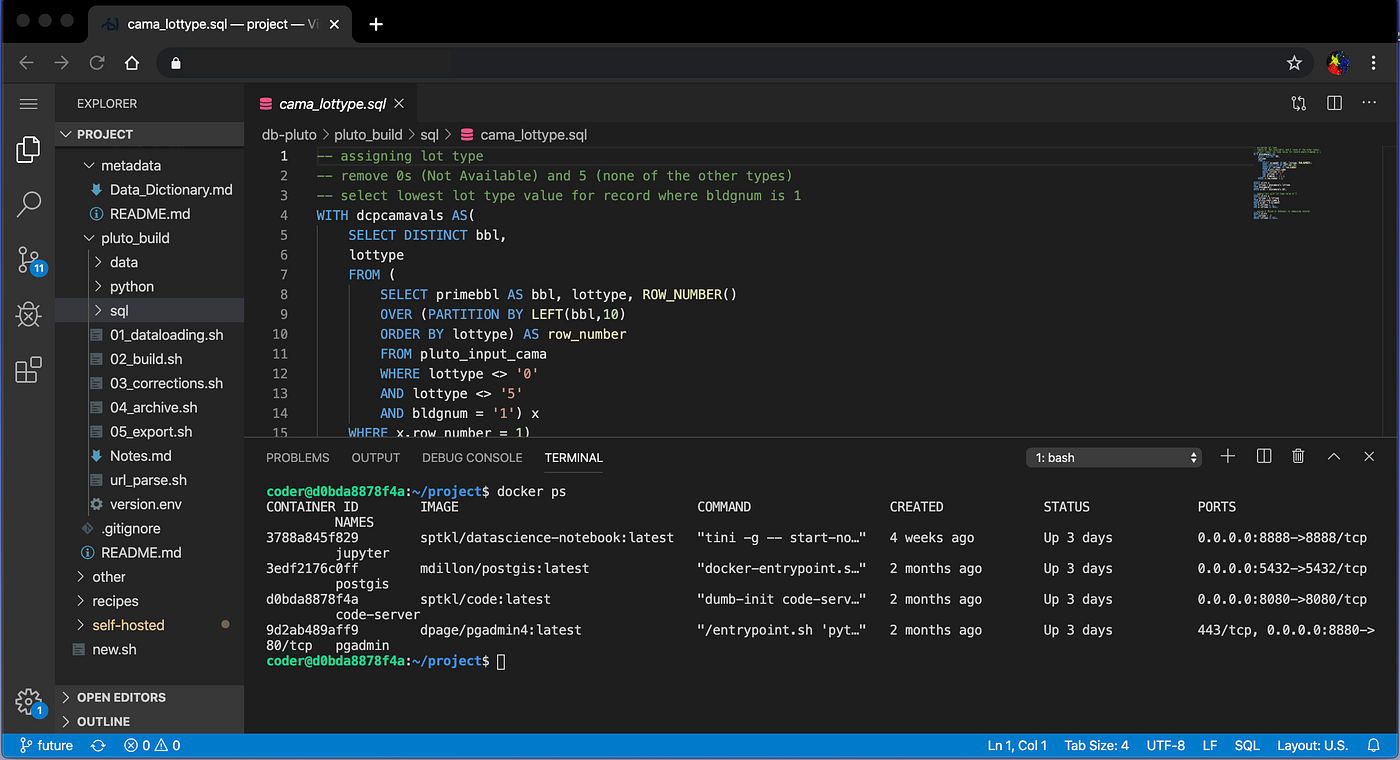Click the Manage gear icon
Screen dimensions: 1400x760
point(28,700)
